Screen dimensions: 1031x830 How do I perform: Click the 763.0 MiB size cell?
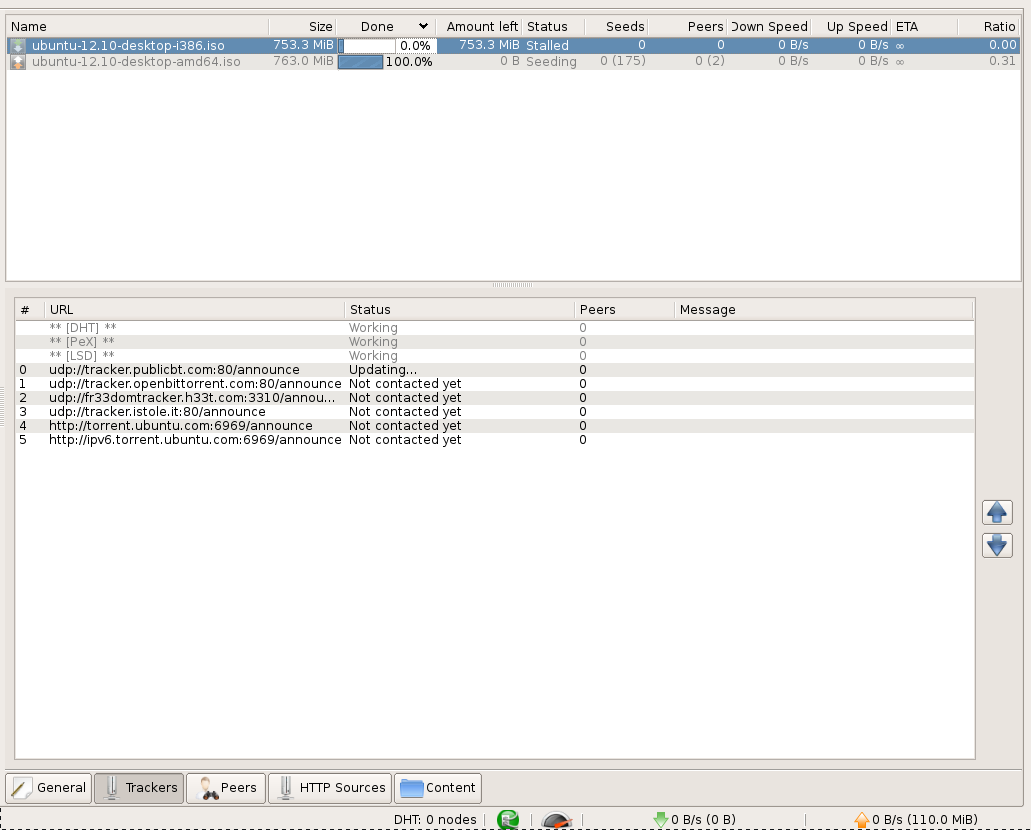click(x=303, y=61)
